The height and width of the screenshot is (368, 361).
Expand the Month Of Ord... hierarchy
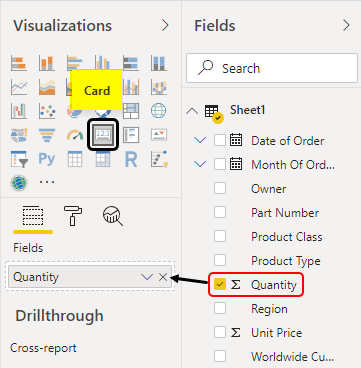(x=200, y=164)
